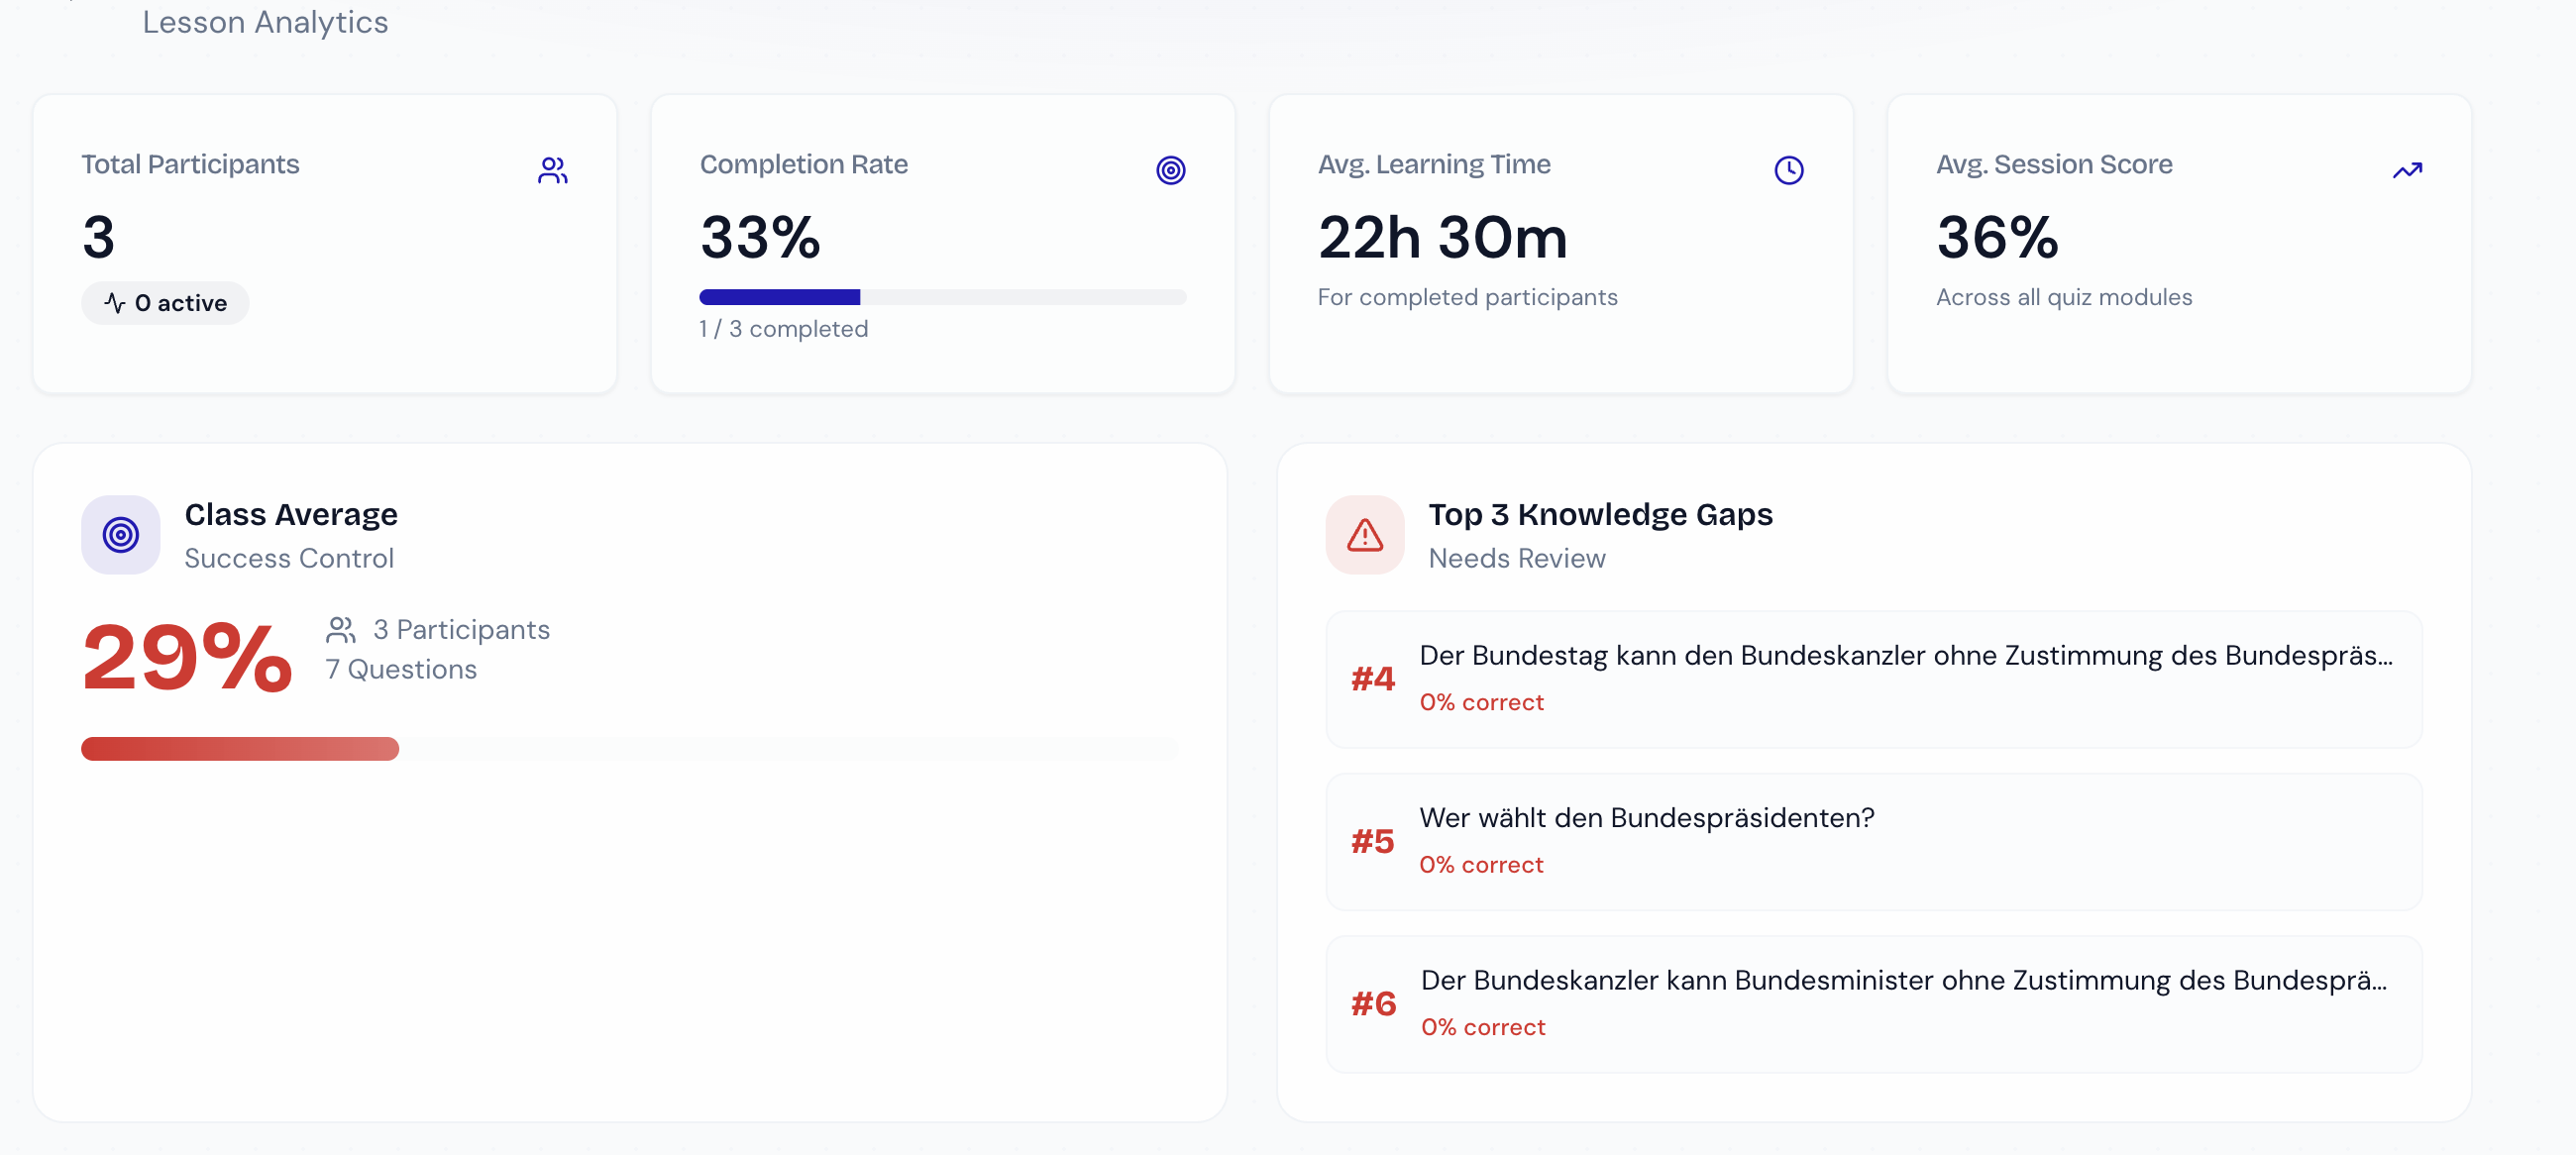Click the 7 Questions label
Screen dimensions: 2576x1155
pos(400,668)
